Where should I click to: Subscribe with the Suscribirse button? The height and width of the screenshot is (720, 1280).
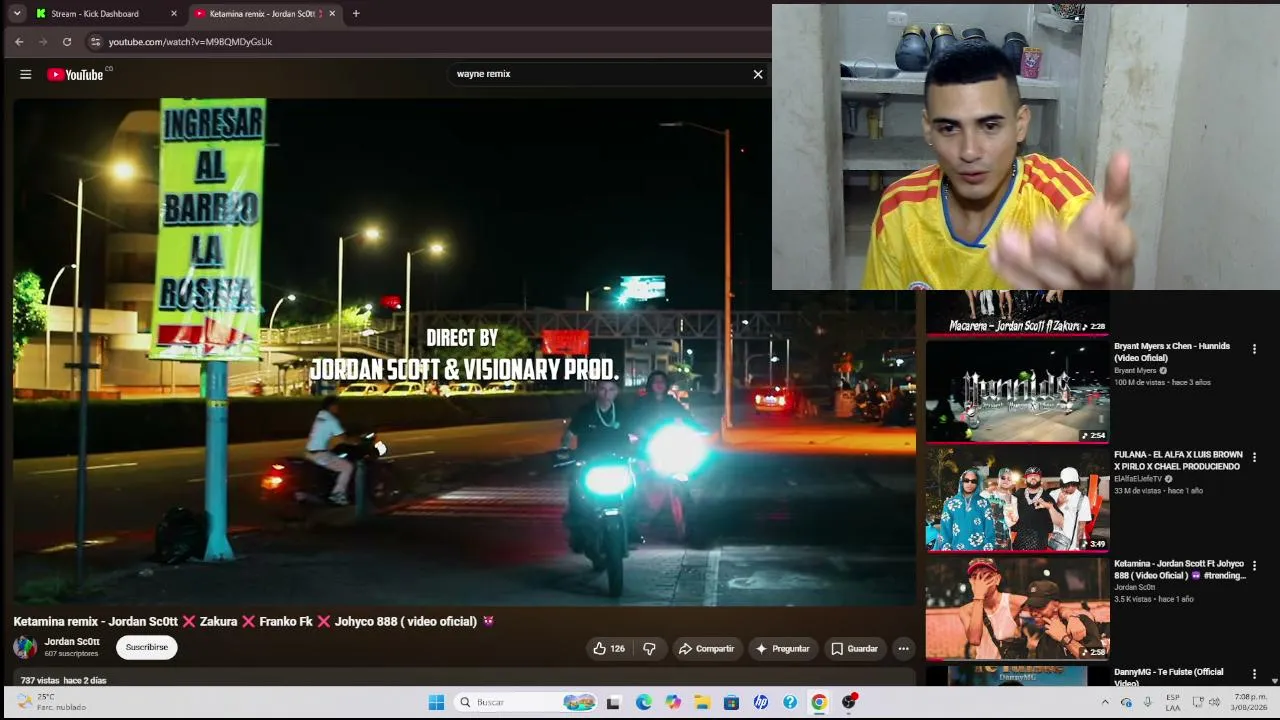(147, 647)
